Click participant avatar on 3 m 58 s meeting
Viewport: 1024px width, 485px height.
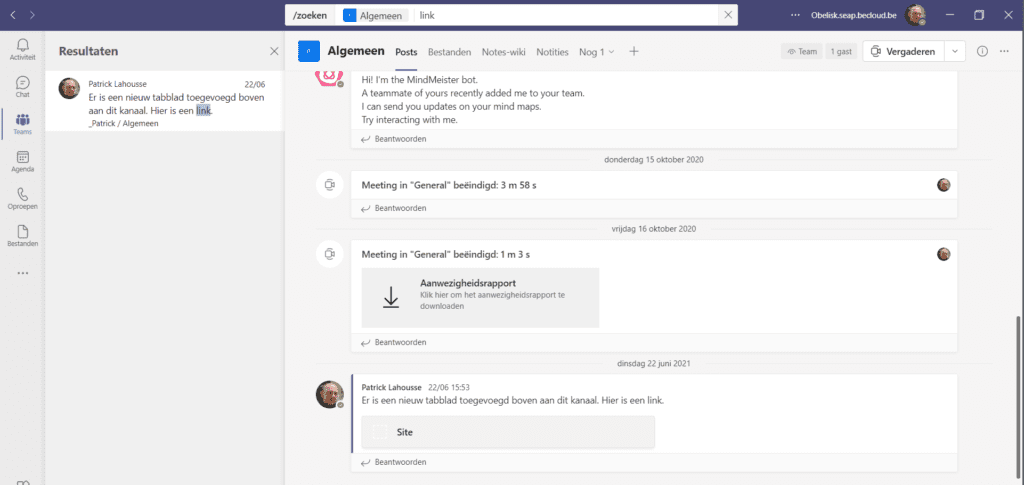(944, 185)
